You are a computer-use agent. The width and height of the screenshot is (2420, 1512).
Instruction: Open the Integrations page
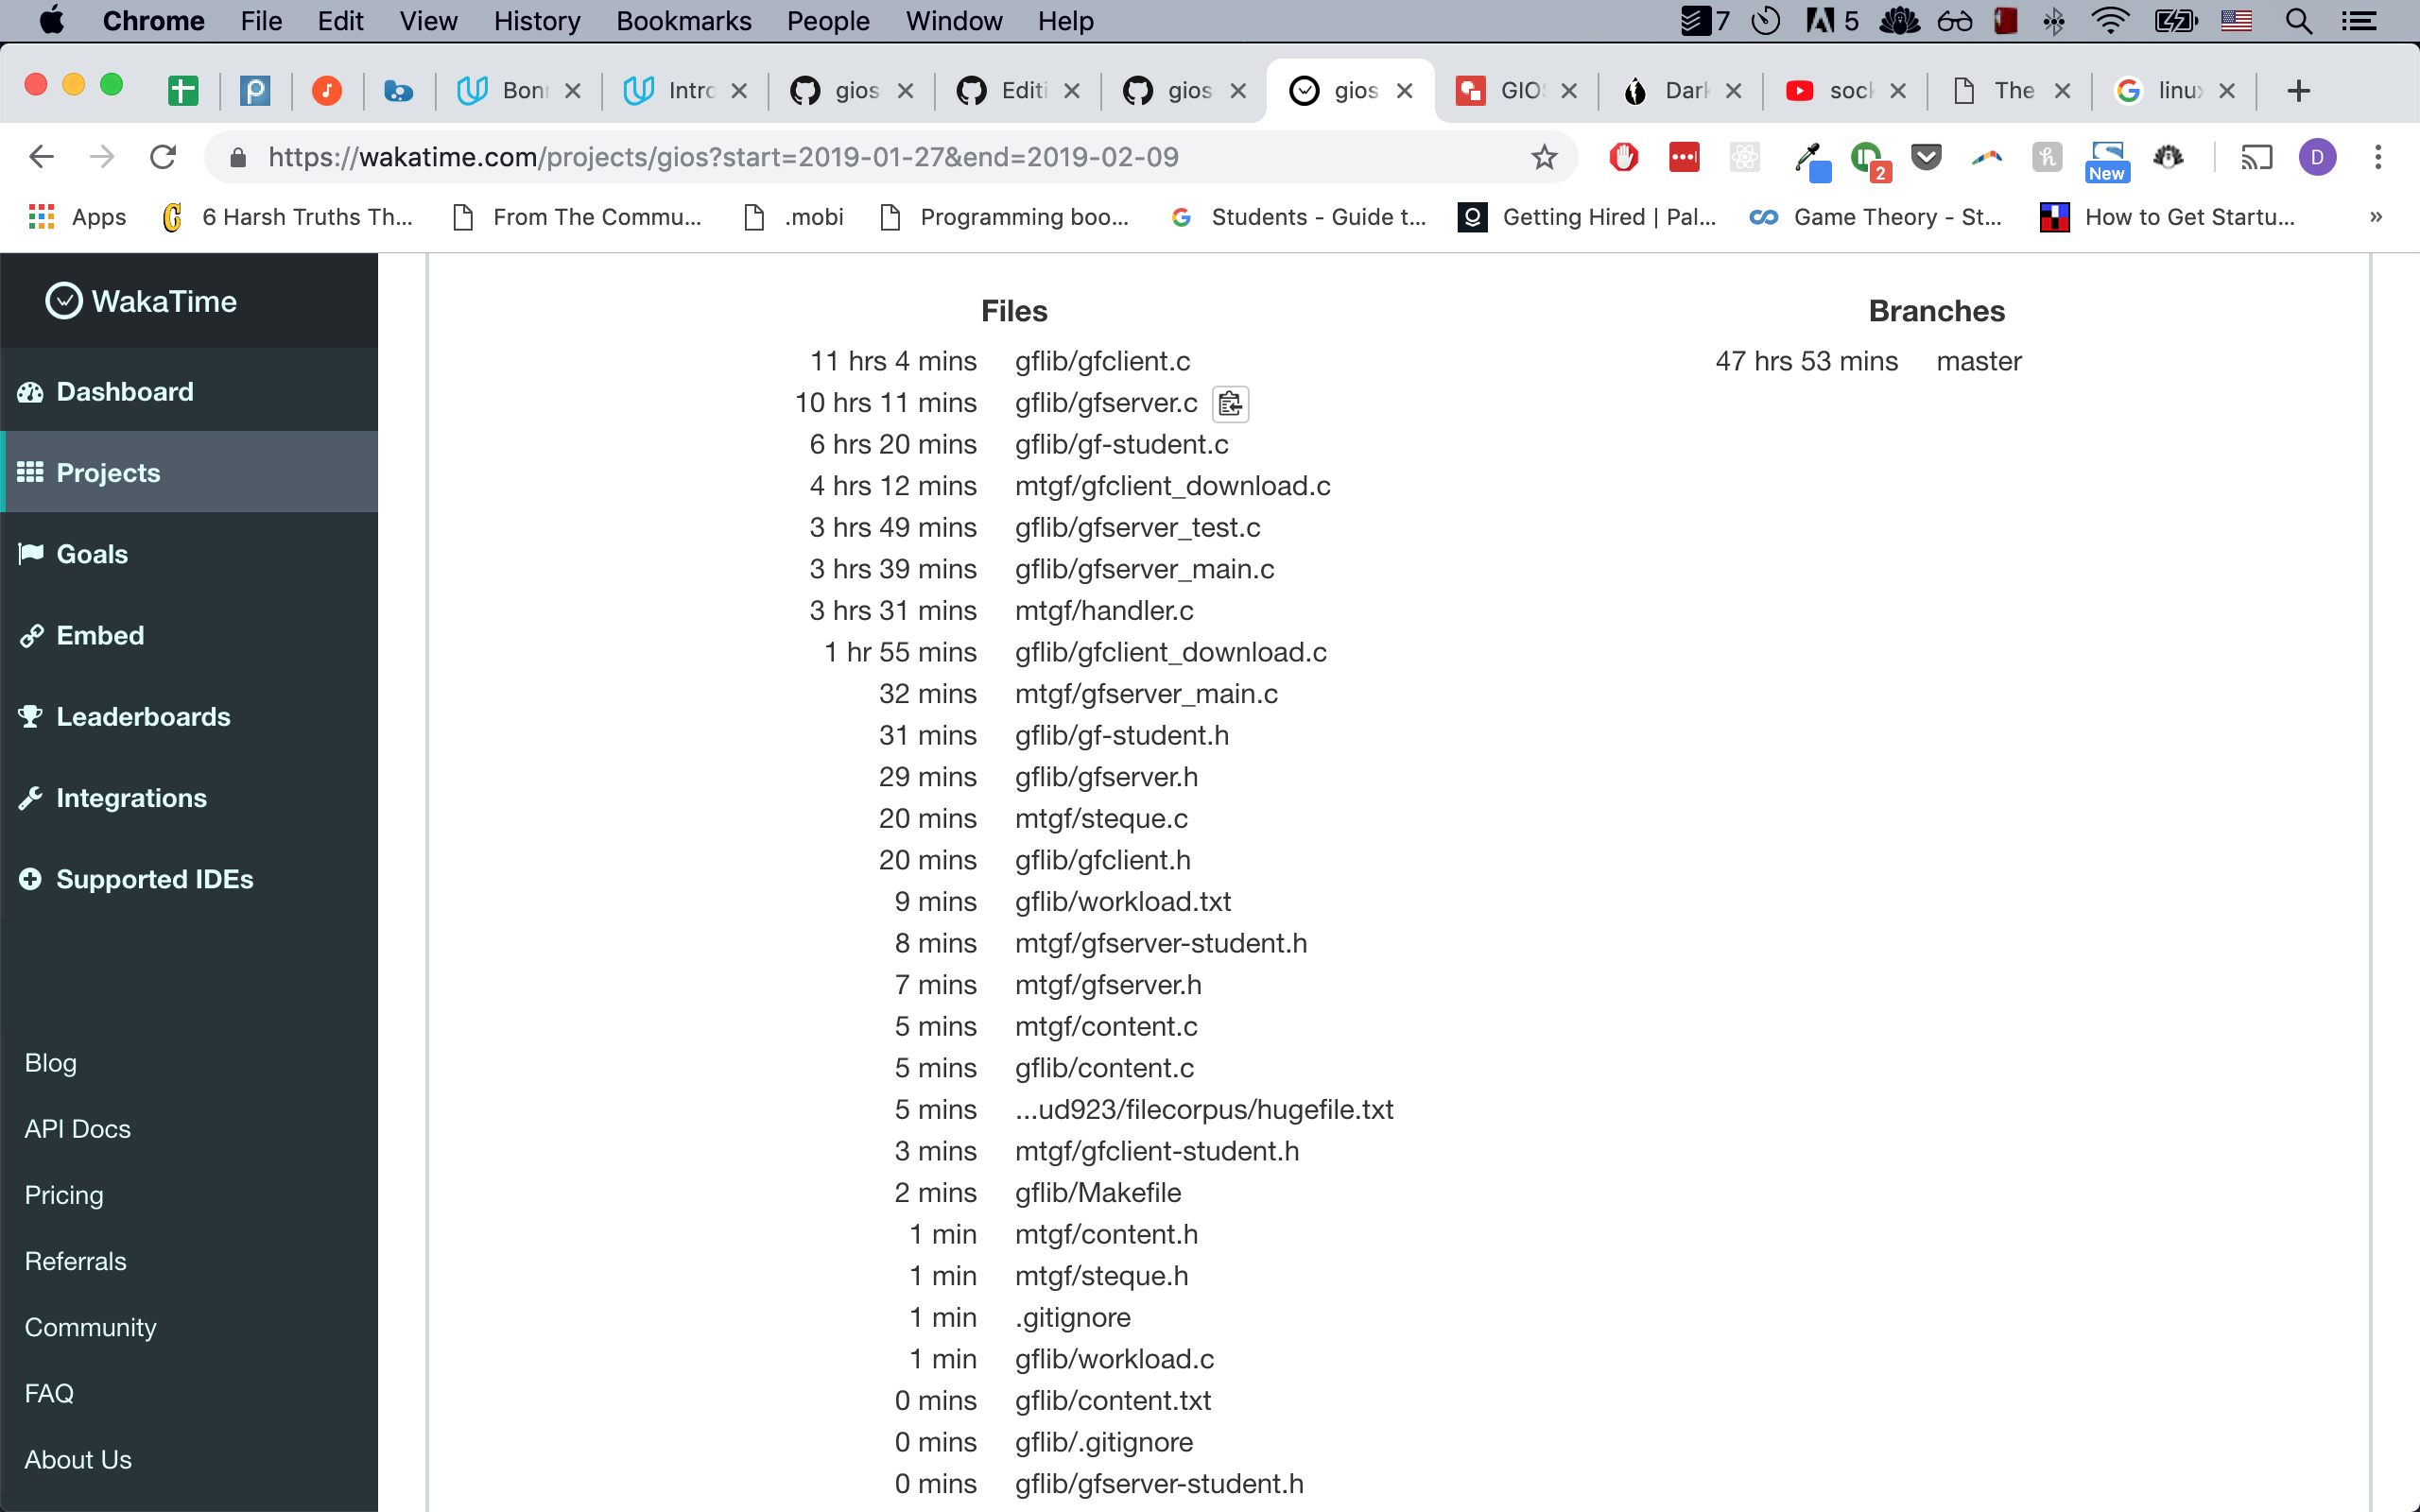131,798
